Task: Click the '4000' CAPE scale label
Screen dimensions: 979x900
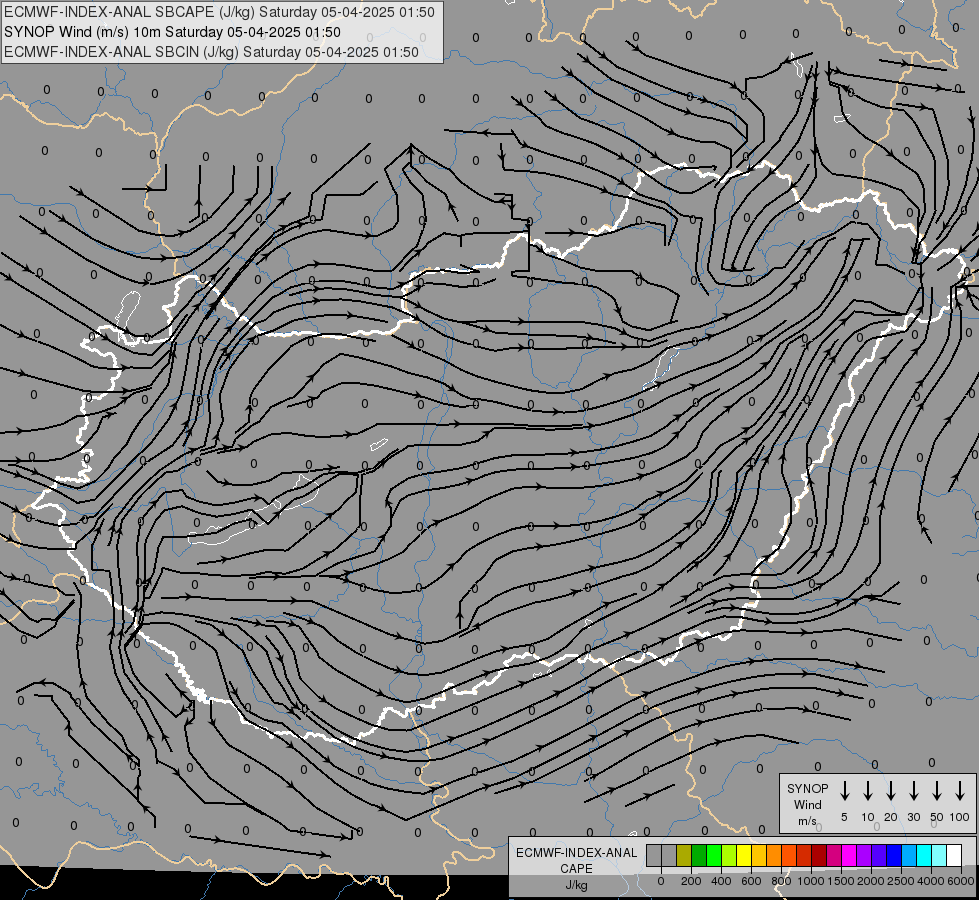Action: click(931, 881)
